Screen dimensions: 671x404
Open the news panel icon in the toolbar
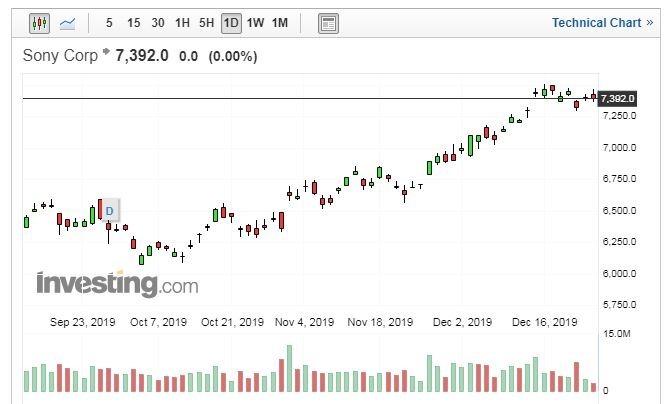[x=329, y=24]
